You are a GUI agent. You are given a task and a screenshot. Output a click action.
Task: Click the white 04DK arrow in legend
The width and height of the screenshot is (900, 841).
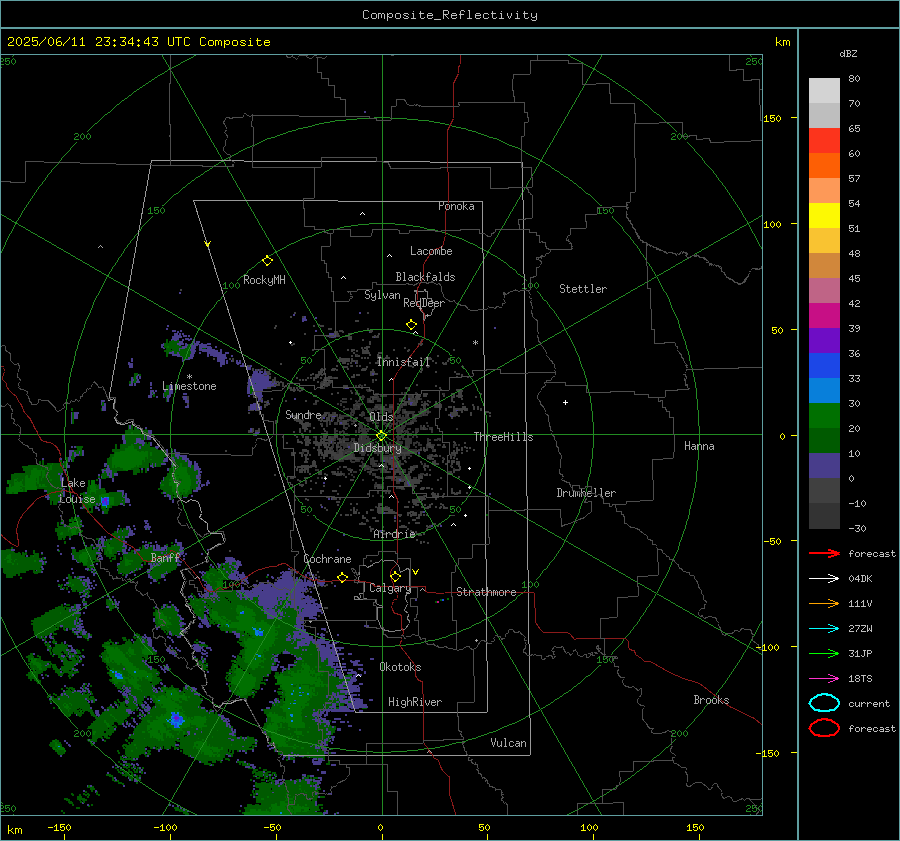click(824, 578)
